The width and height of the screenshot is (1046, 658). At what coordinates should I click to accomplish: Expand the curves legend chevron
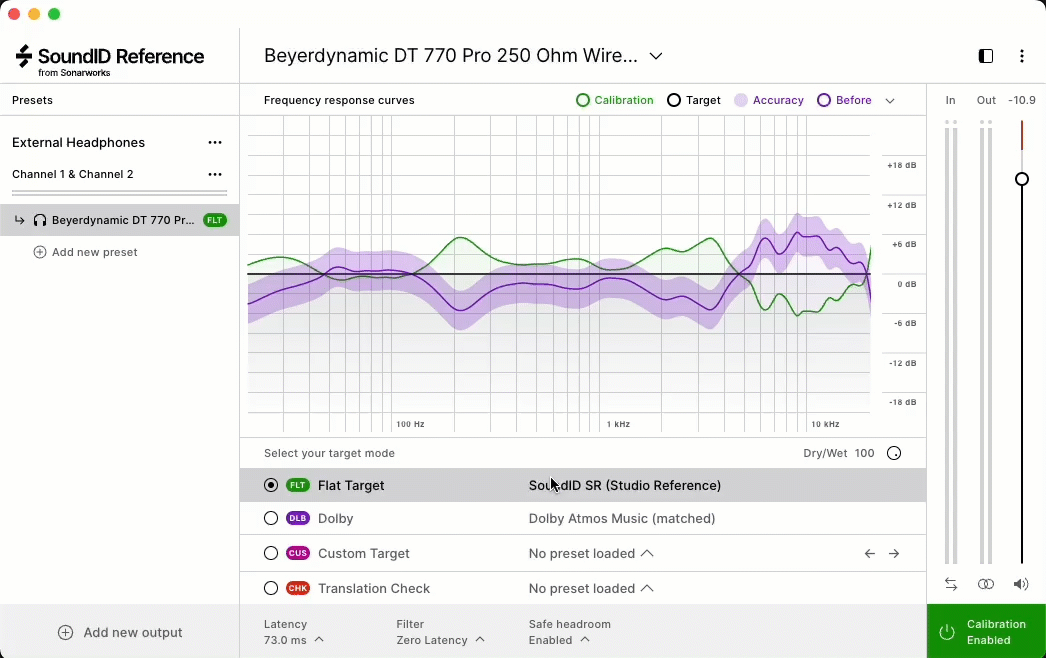point(889,101)
